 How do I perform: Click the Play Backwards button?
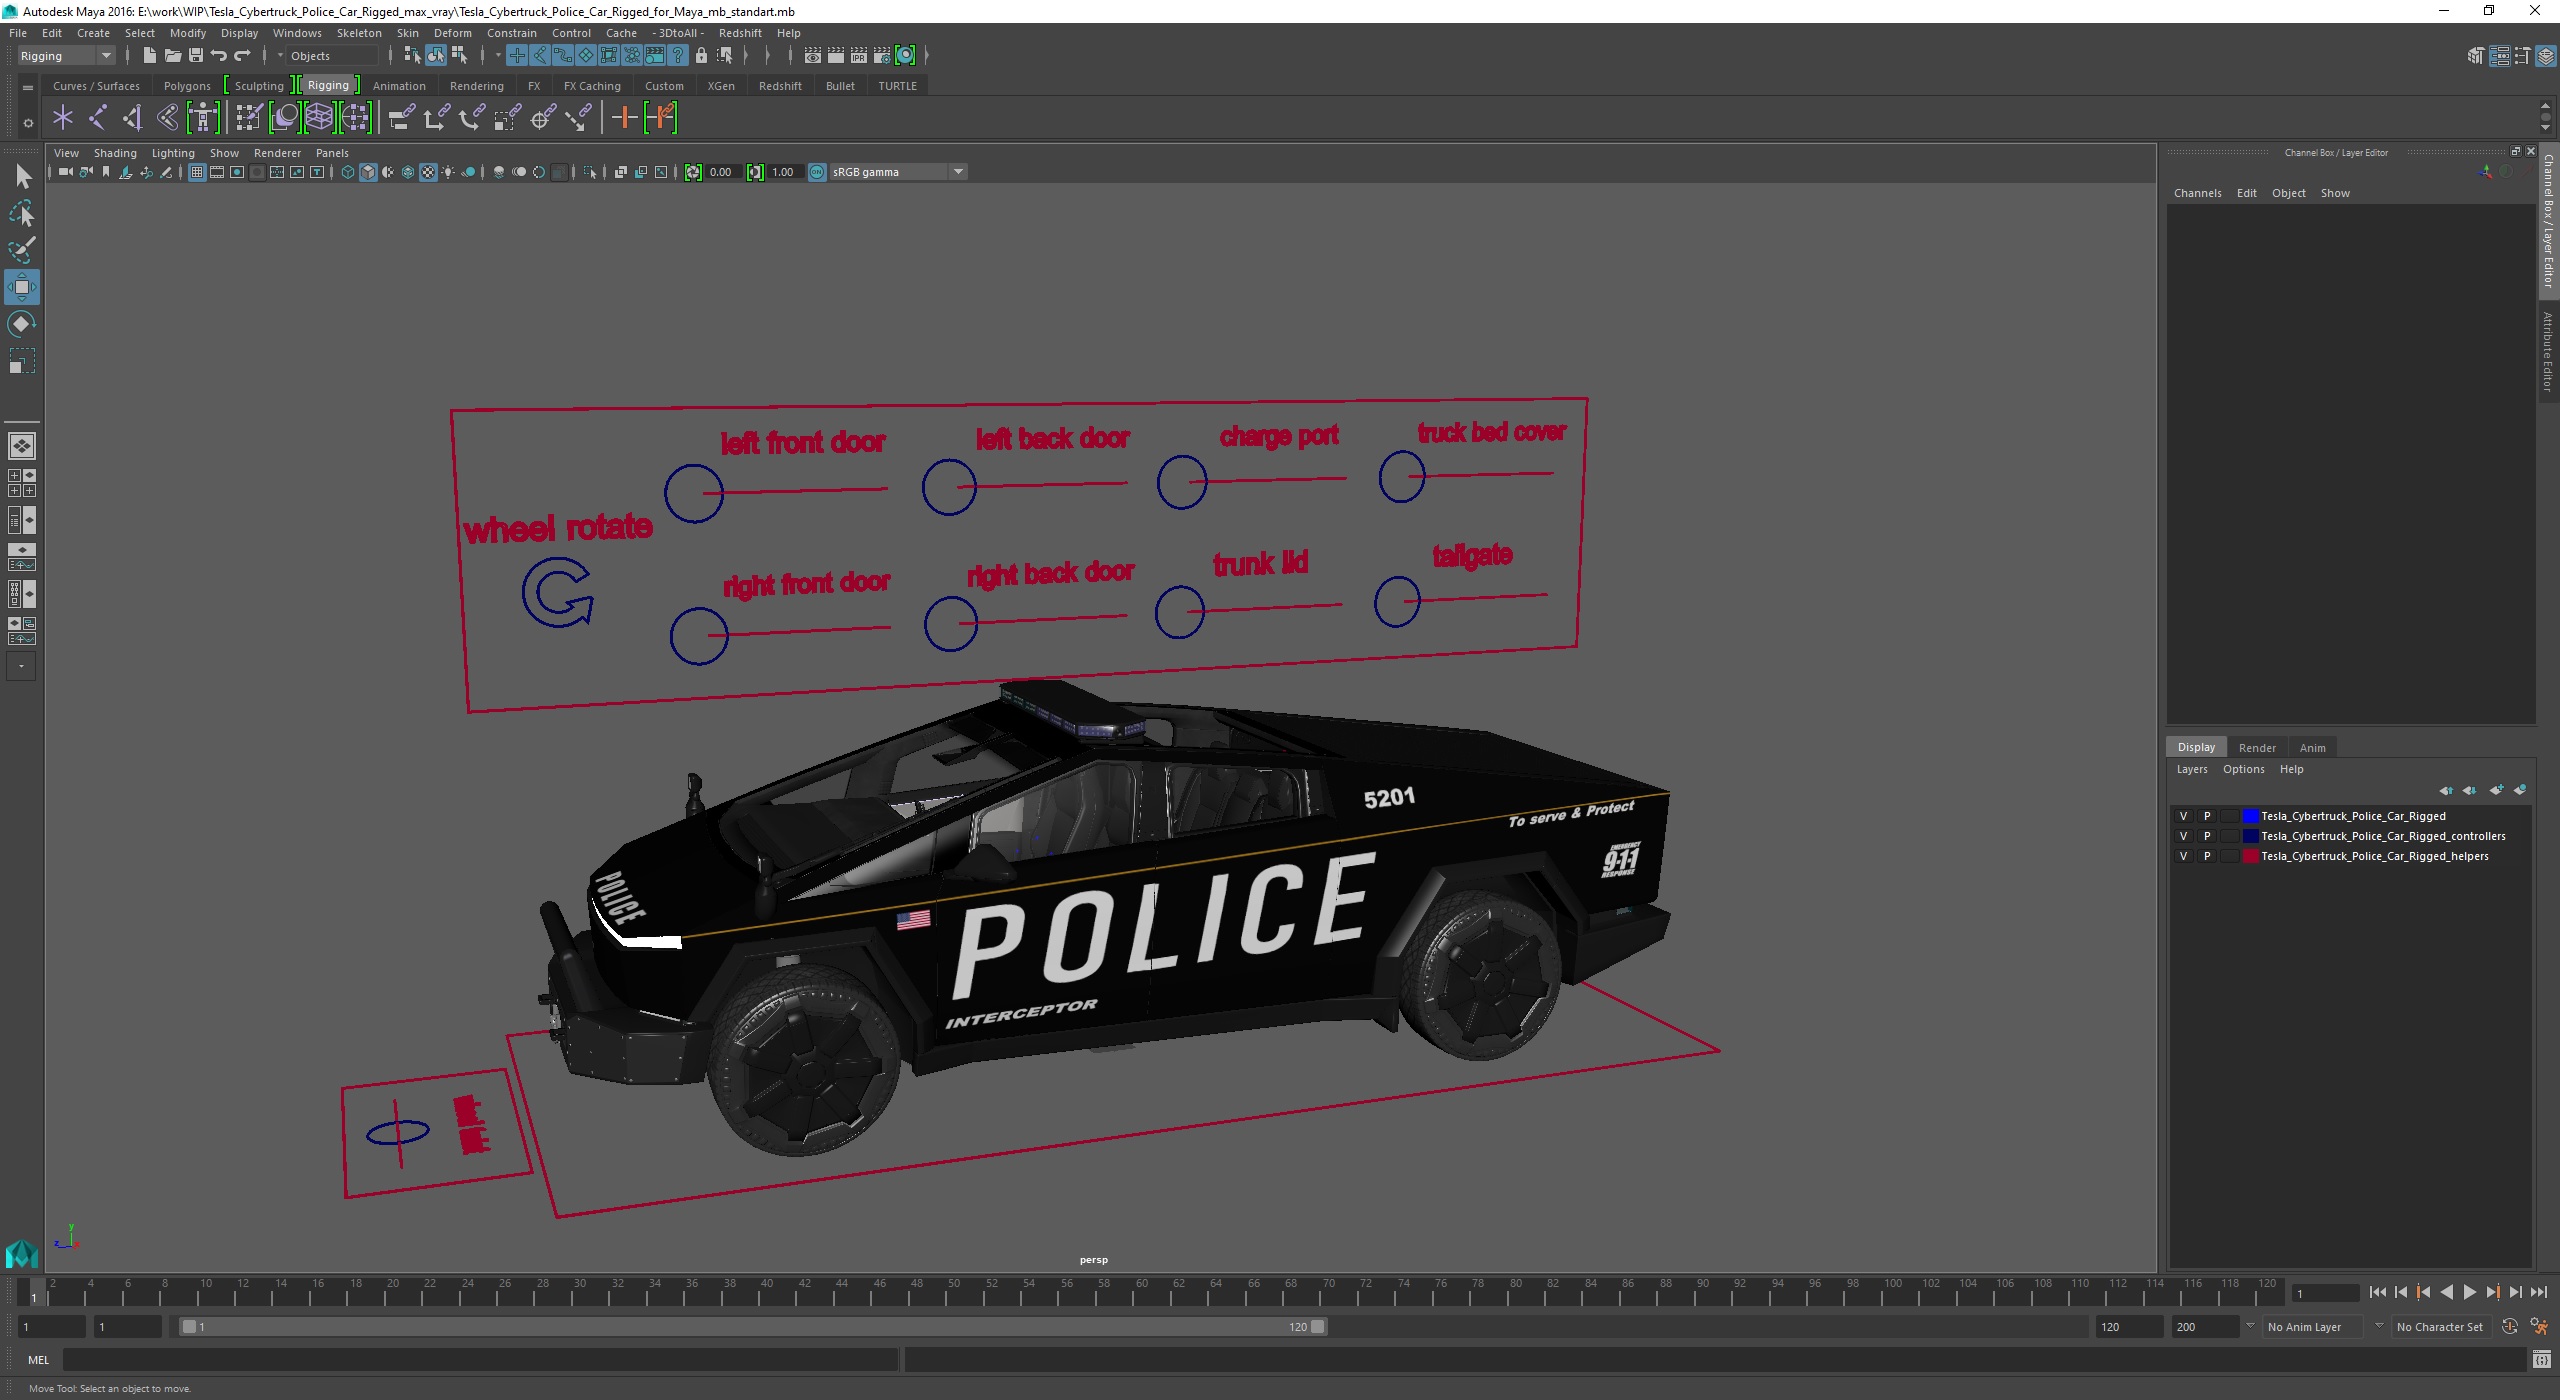tap(2446, 1293)
